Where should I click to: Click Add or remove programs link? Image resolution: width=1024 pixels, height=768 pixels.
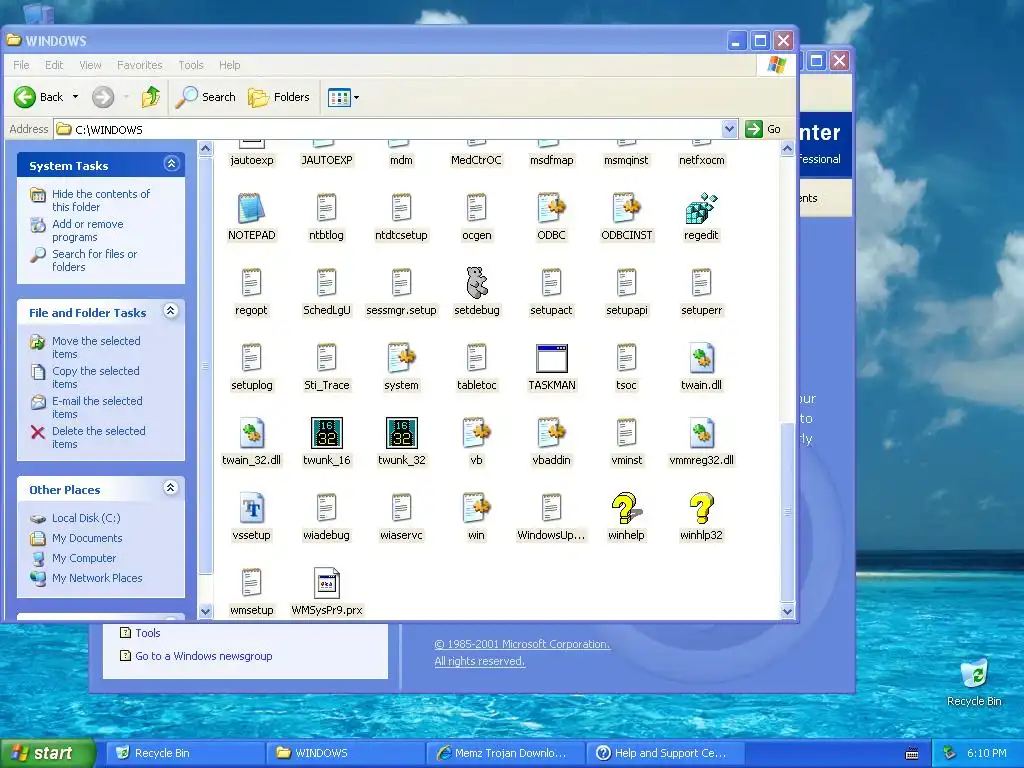pyautogui.click(x=88, y=231)
